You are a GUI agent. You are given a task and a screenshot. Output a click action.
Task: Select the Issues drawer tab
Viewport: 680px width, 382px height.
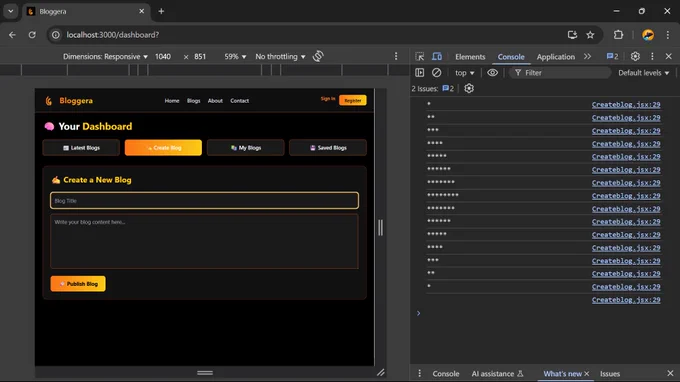(610, 373)
